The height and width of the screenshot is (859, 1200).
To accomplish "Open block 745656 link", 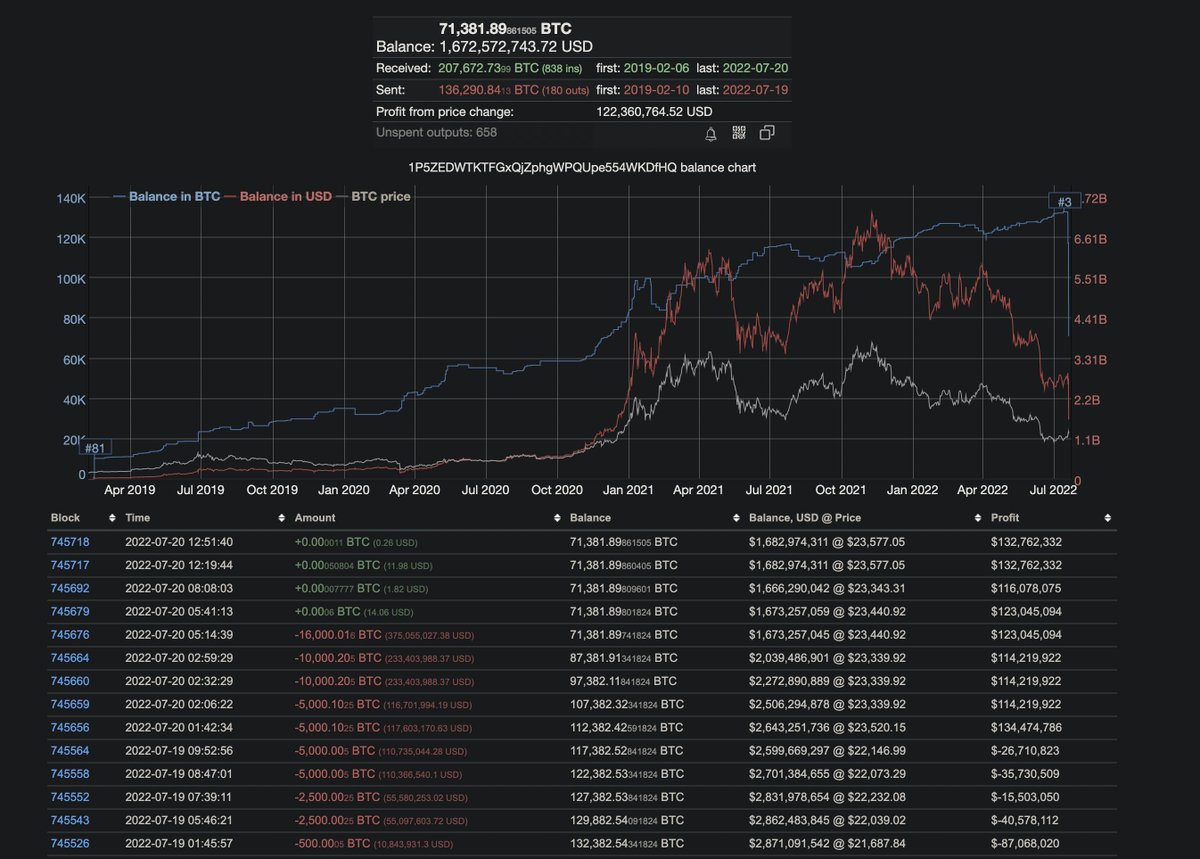I will pos(70,728).
